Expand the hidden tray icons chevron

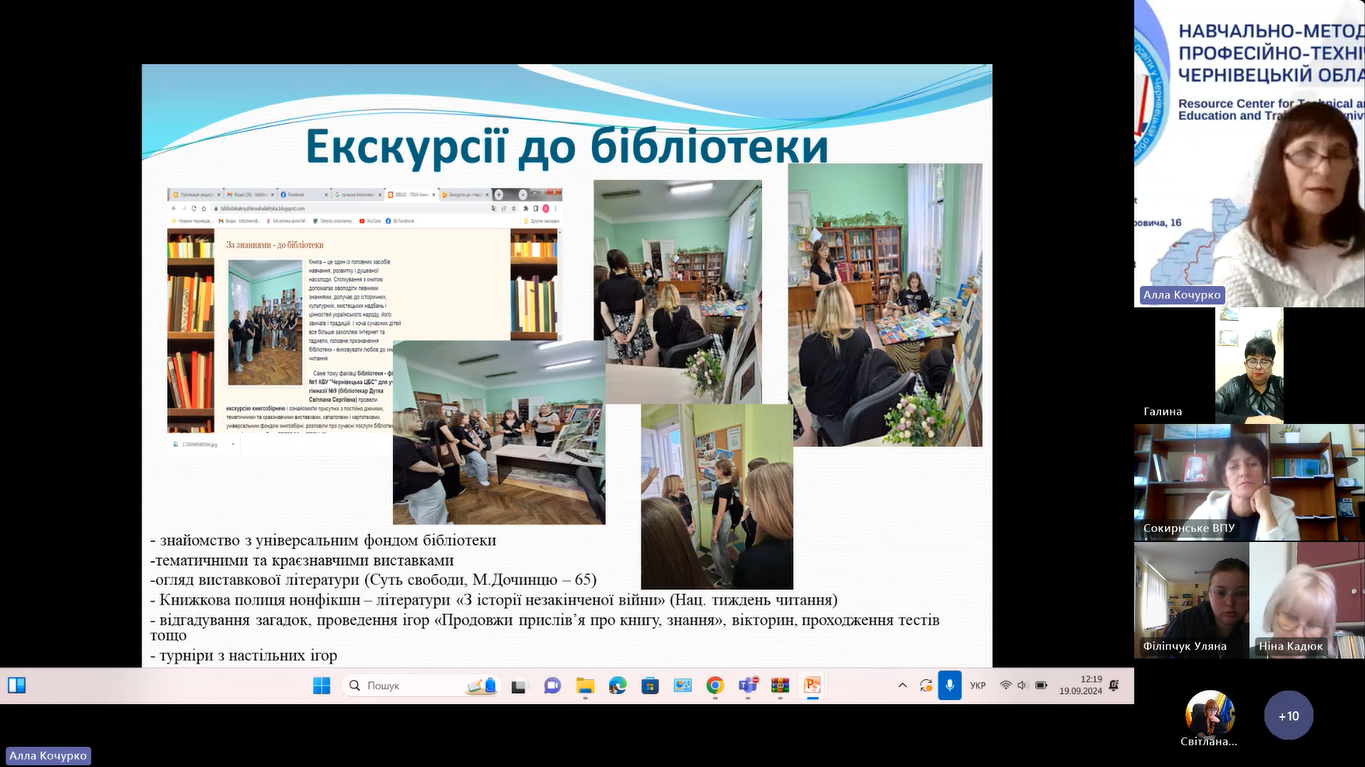(902, 686)
